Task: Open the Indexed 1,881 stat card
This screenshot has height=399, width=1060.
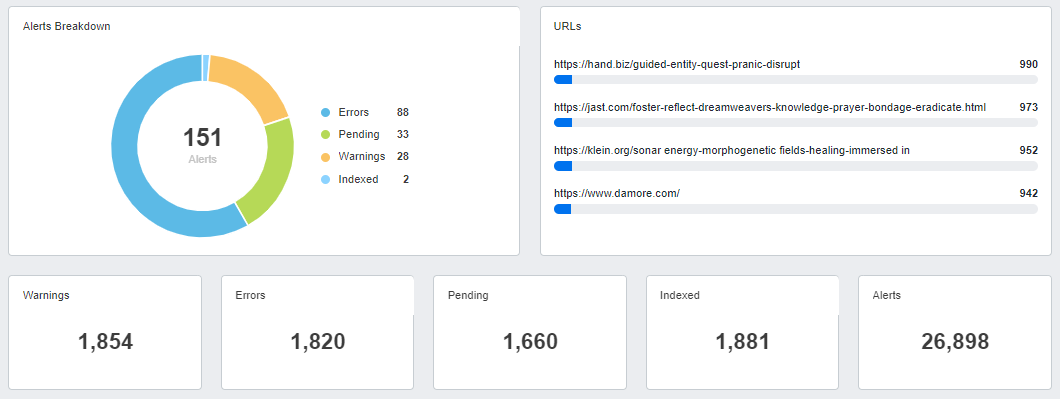Action: pos(742,332)
